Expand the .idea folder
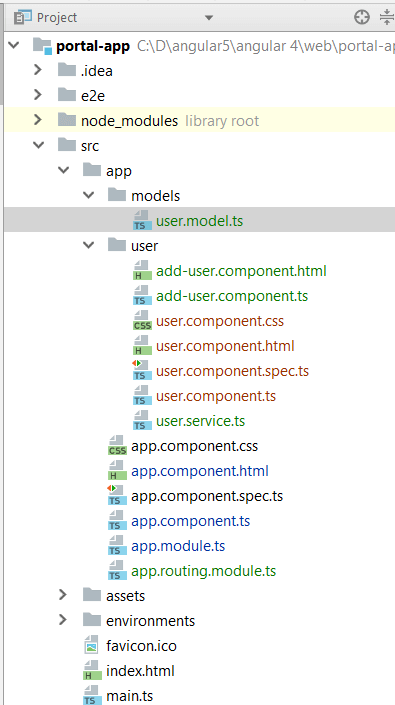395x705 pixels. point(38,70)
